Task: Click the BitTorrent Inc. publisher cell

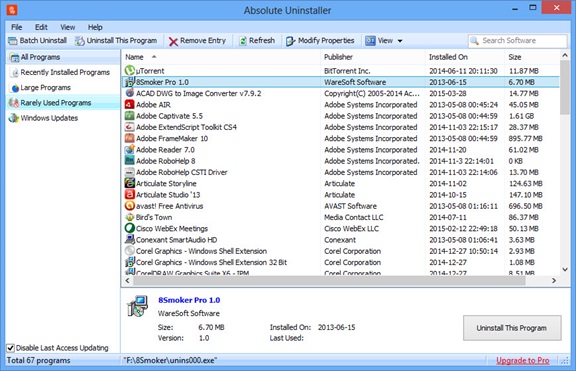Action: [x=347, y=71]
